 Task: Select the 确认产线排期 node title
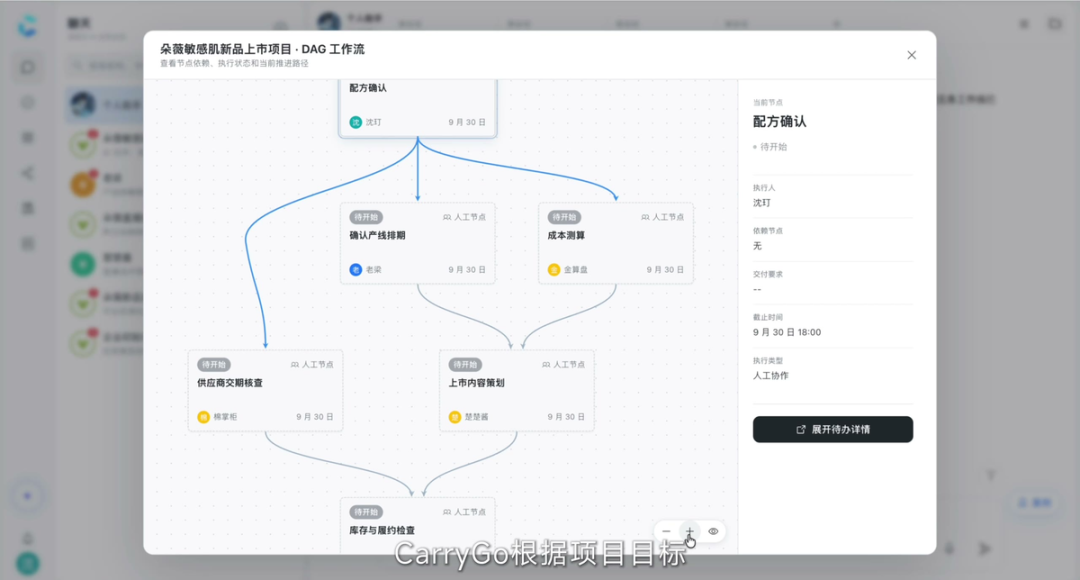click(377, 236)
